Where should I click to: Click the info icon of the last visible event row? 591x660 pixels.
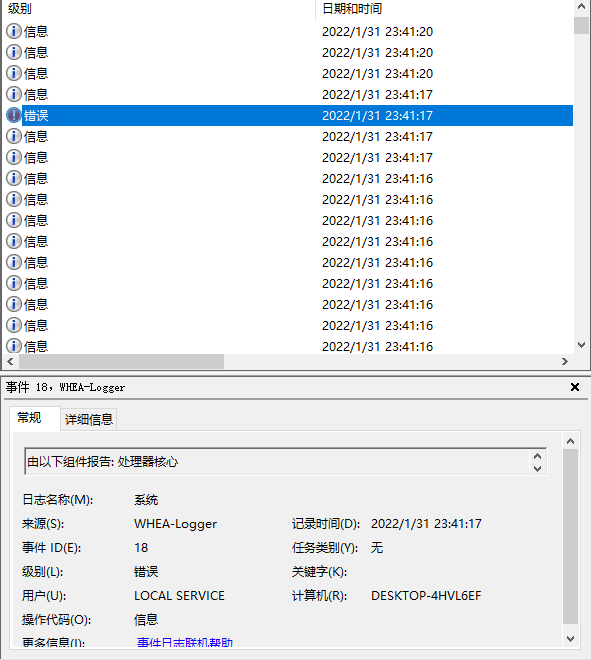[x=14, y=346]
